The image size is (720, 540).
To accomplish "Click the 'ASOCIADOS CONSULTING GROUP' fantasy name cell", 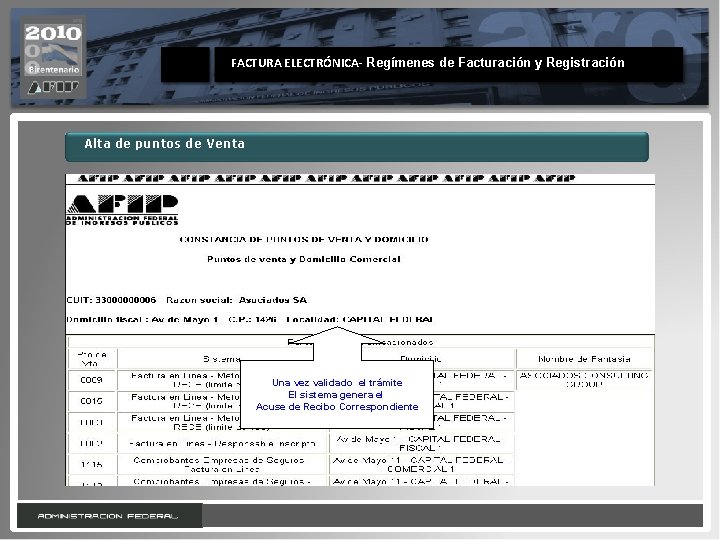I will (x=584, y=380).
